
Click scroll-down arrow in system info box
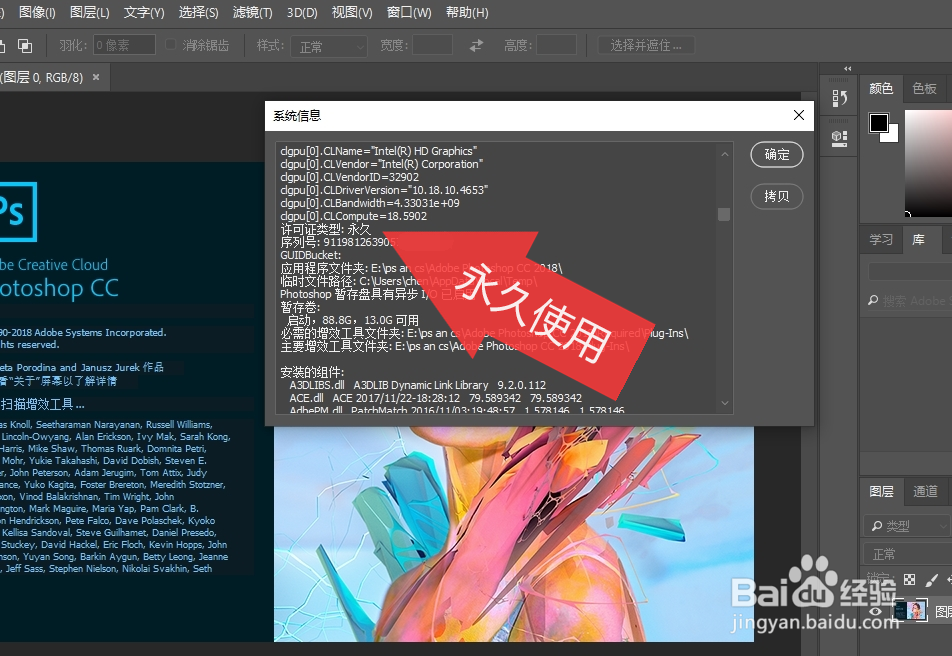point(724,403)
